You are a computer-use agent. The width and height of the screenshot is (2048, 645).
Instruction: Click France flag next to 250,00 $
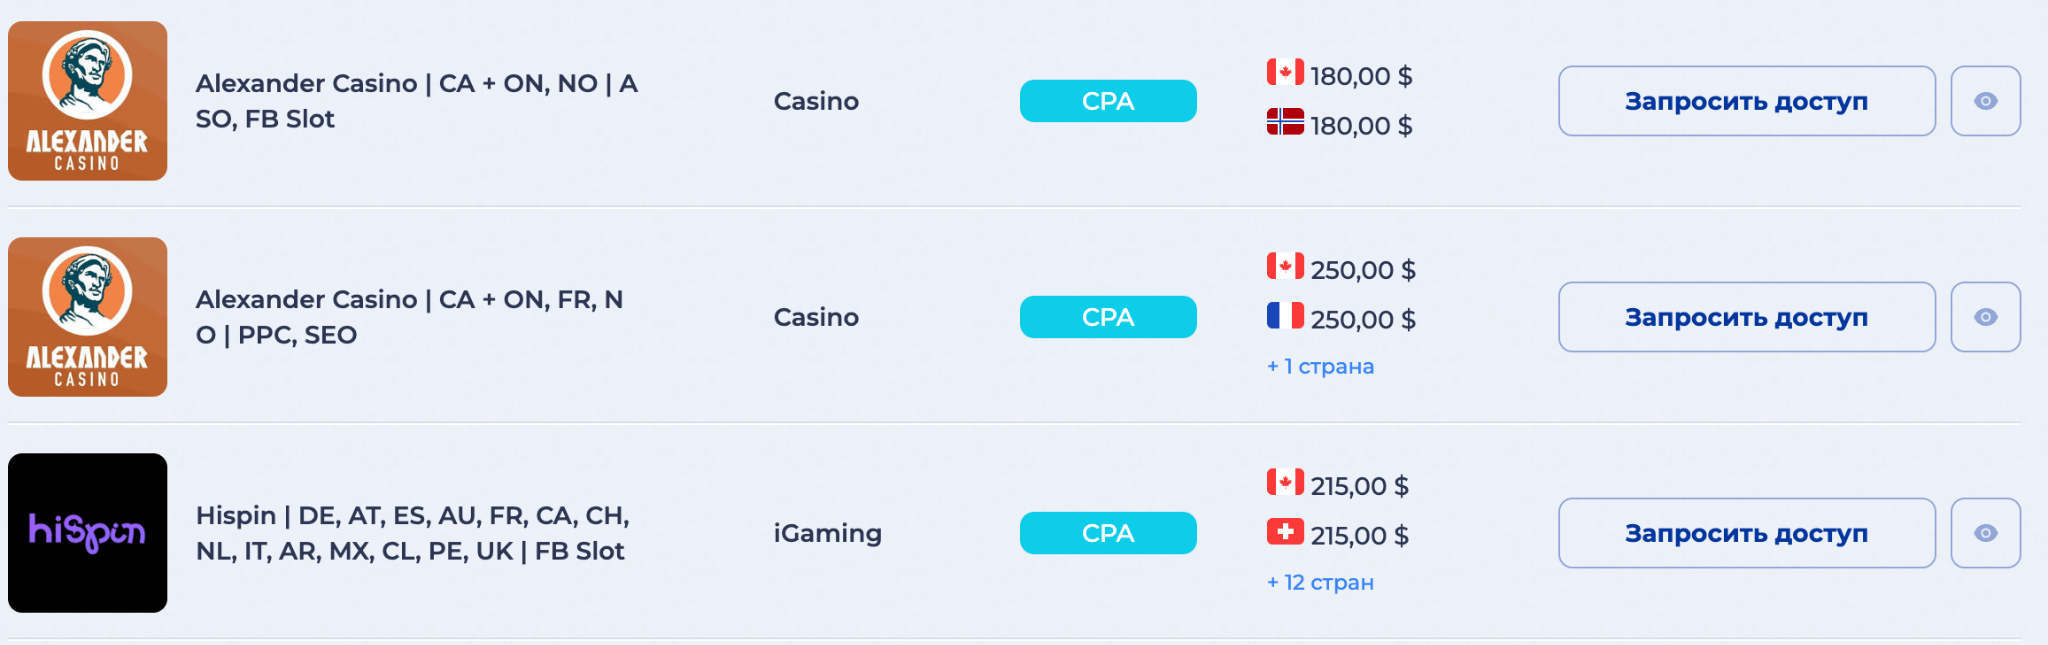pos(1285,316)
